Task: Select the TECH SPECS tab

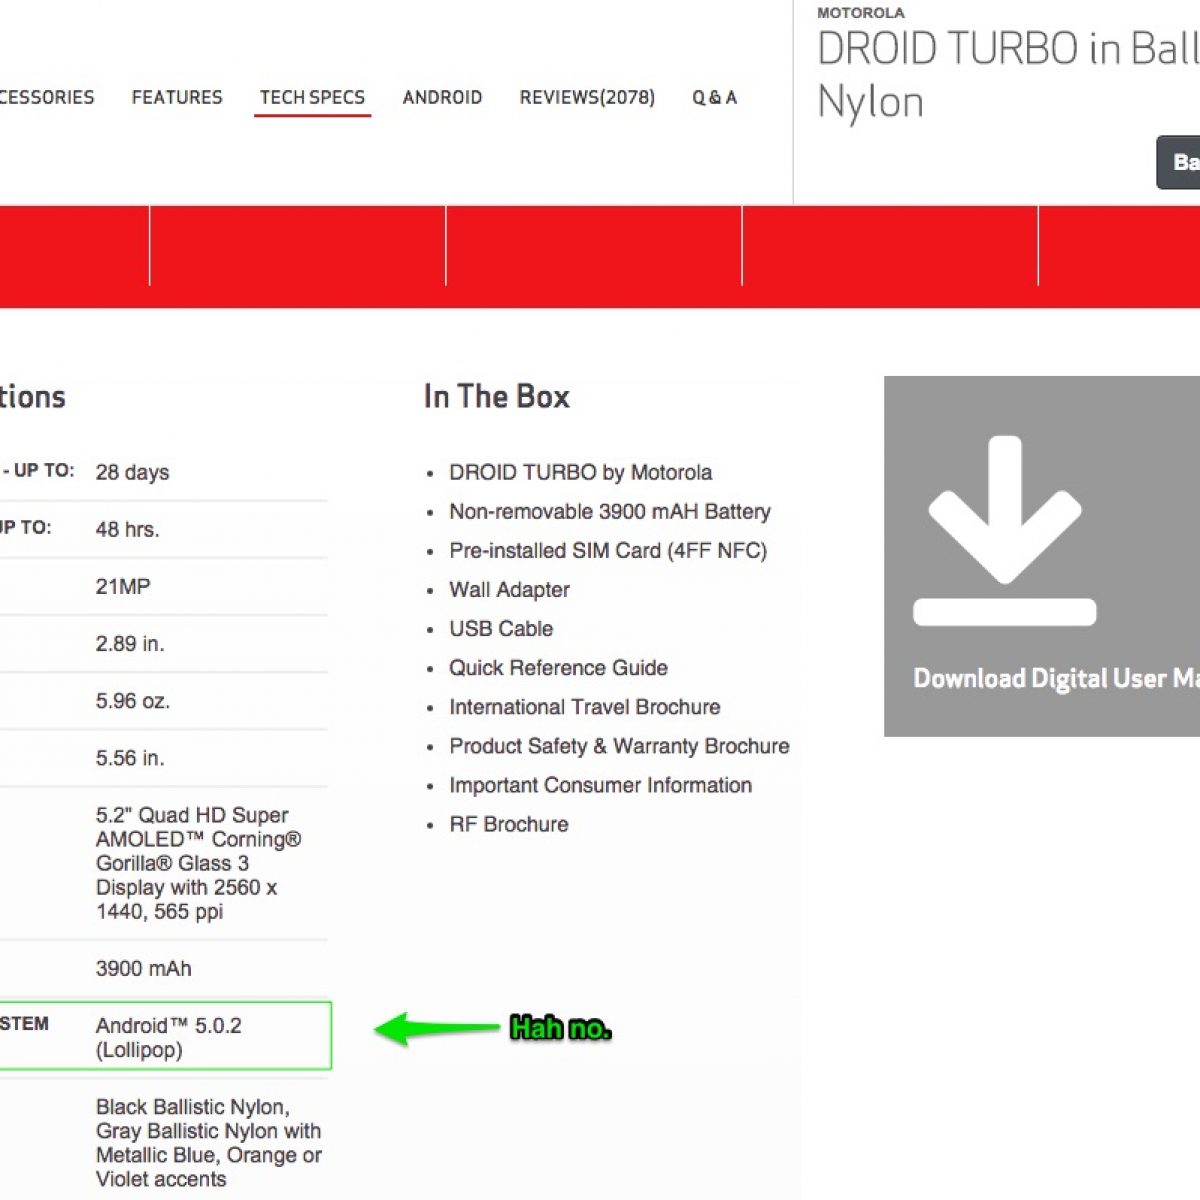Action: click(x=312, y=97)
